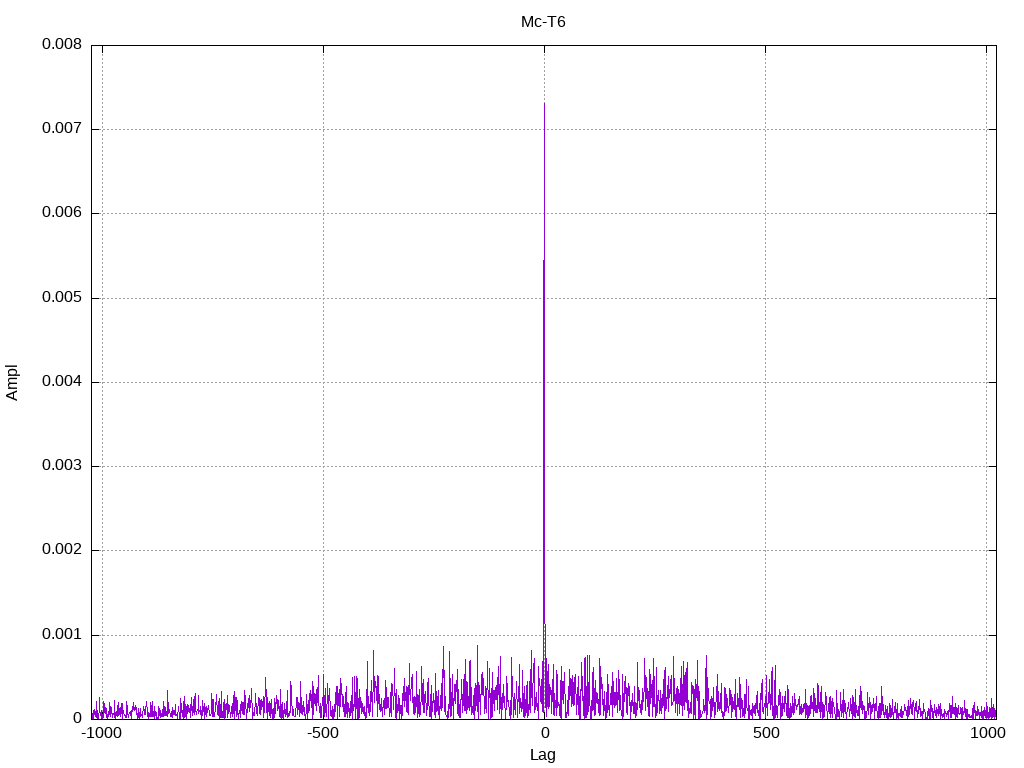
Task: Click the 0 tick label on y-axis
Action: 77,719
